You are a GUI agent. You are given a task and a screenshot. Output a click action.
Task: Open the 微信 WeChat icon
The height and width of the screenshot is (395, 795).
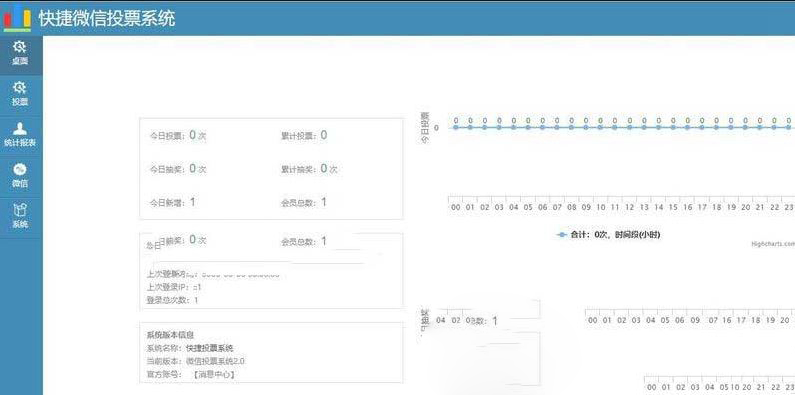click(20, 169)
